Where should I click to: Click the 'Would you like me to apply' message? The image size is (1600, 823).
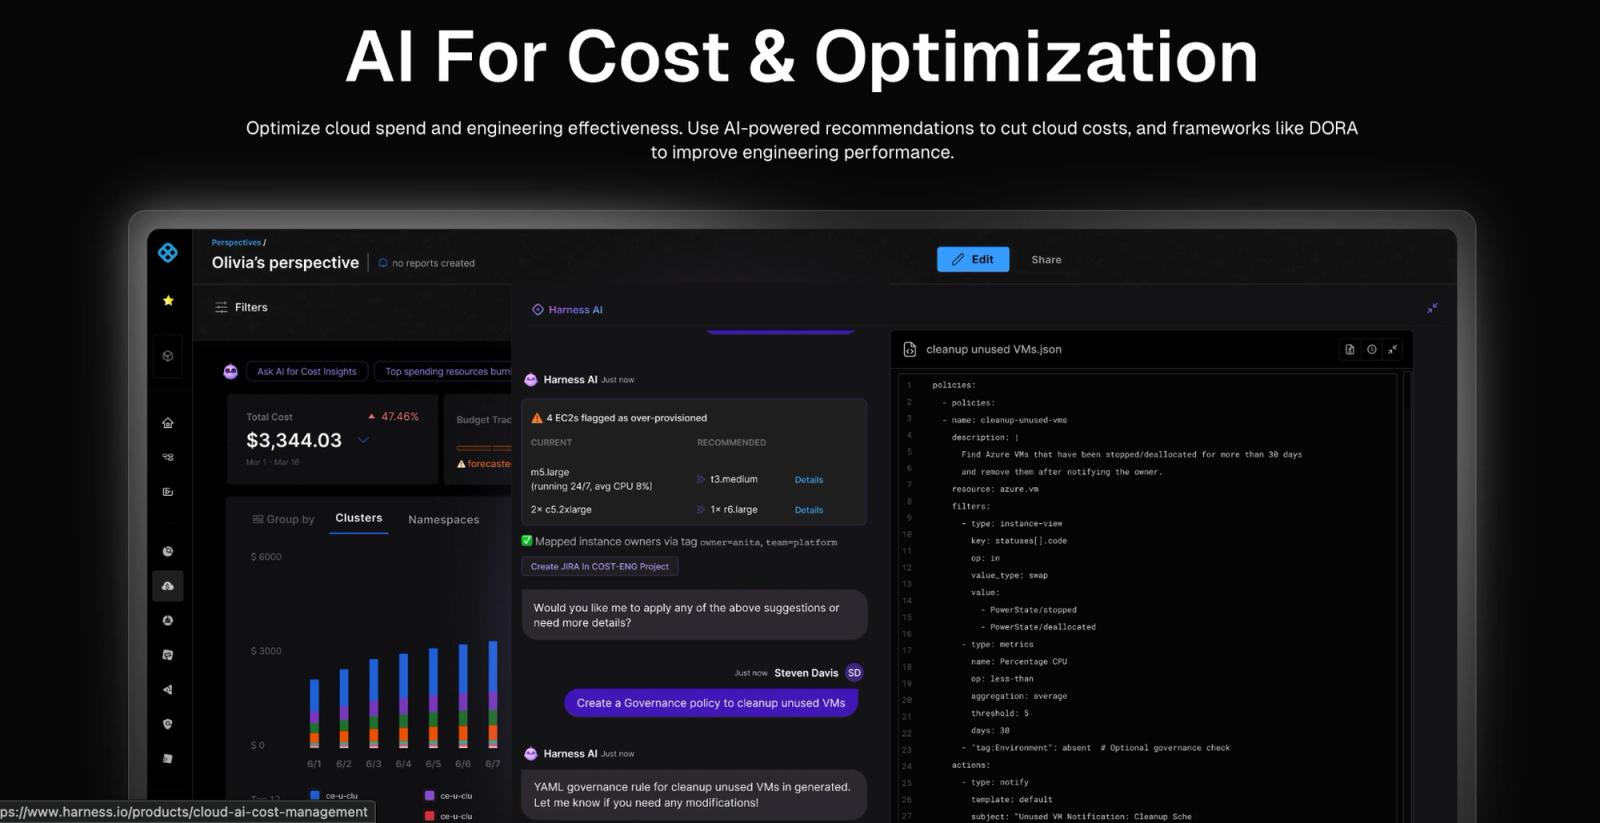pos(694,615)
